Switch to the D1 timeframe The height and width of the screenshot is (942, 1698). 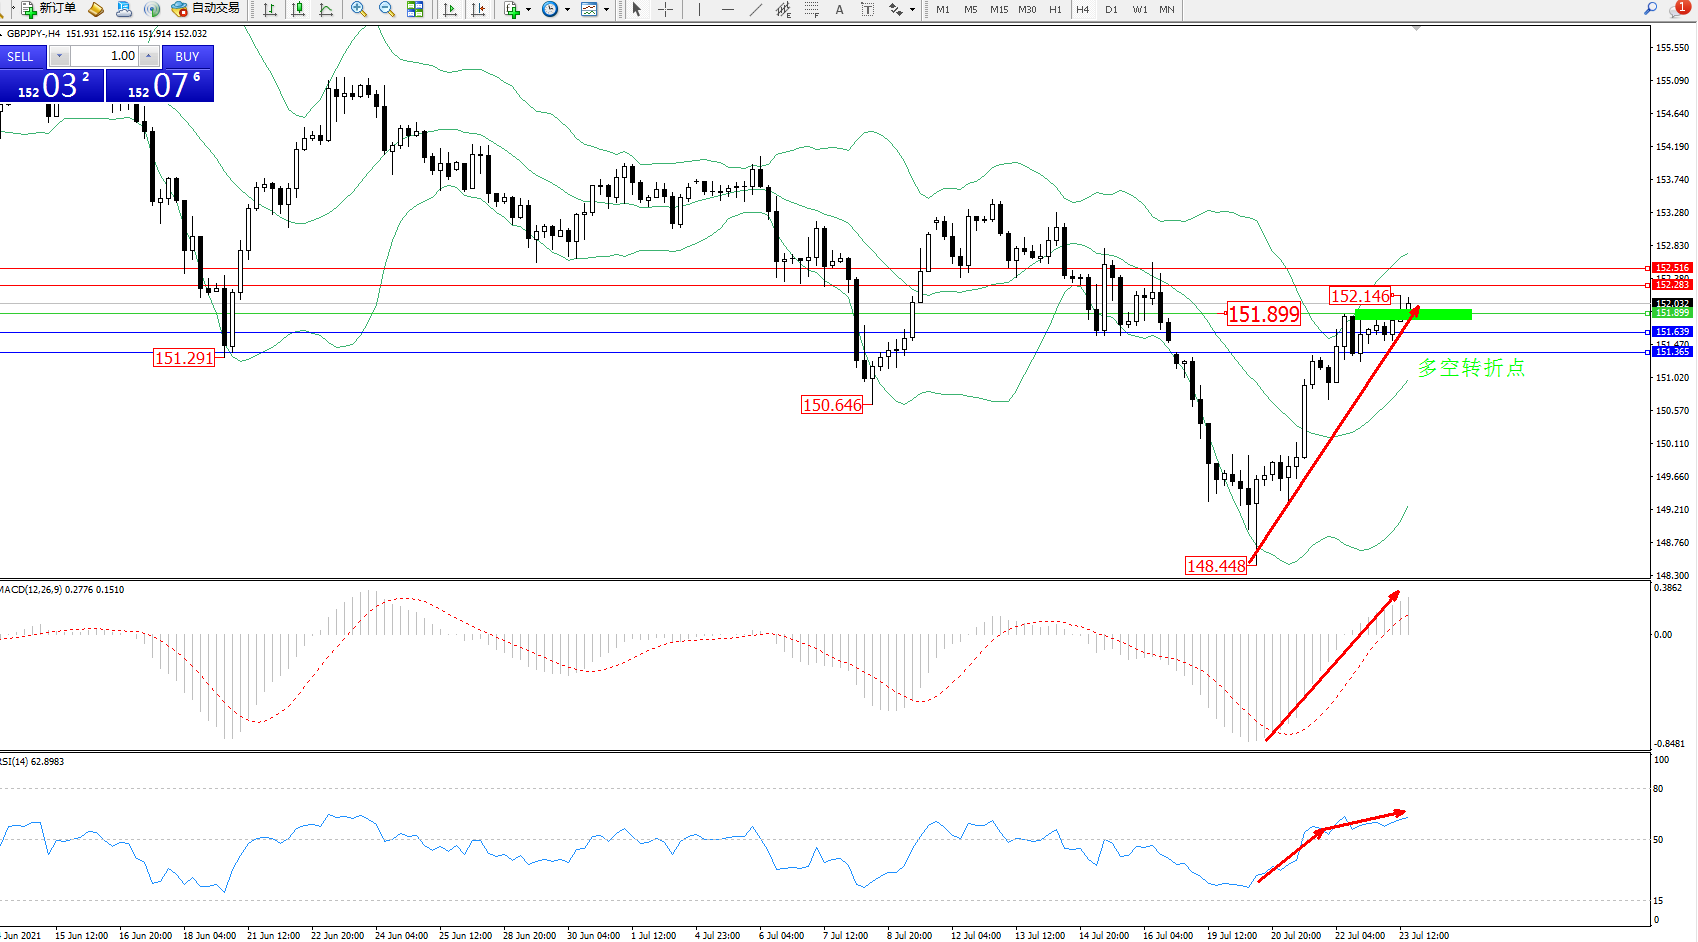(1111, 10)
